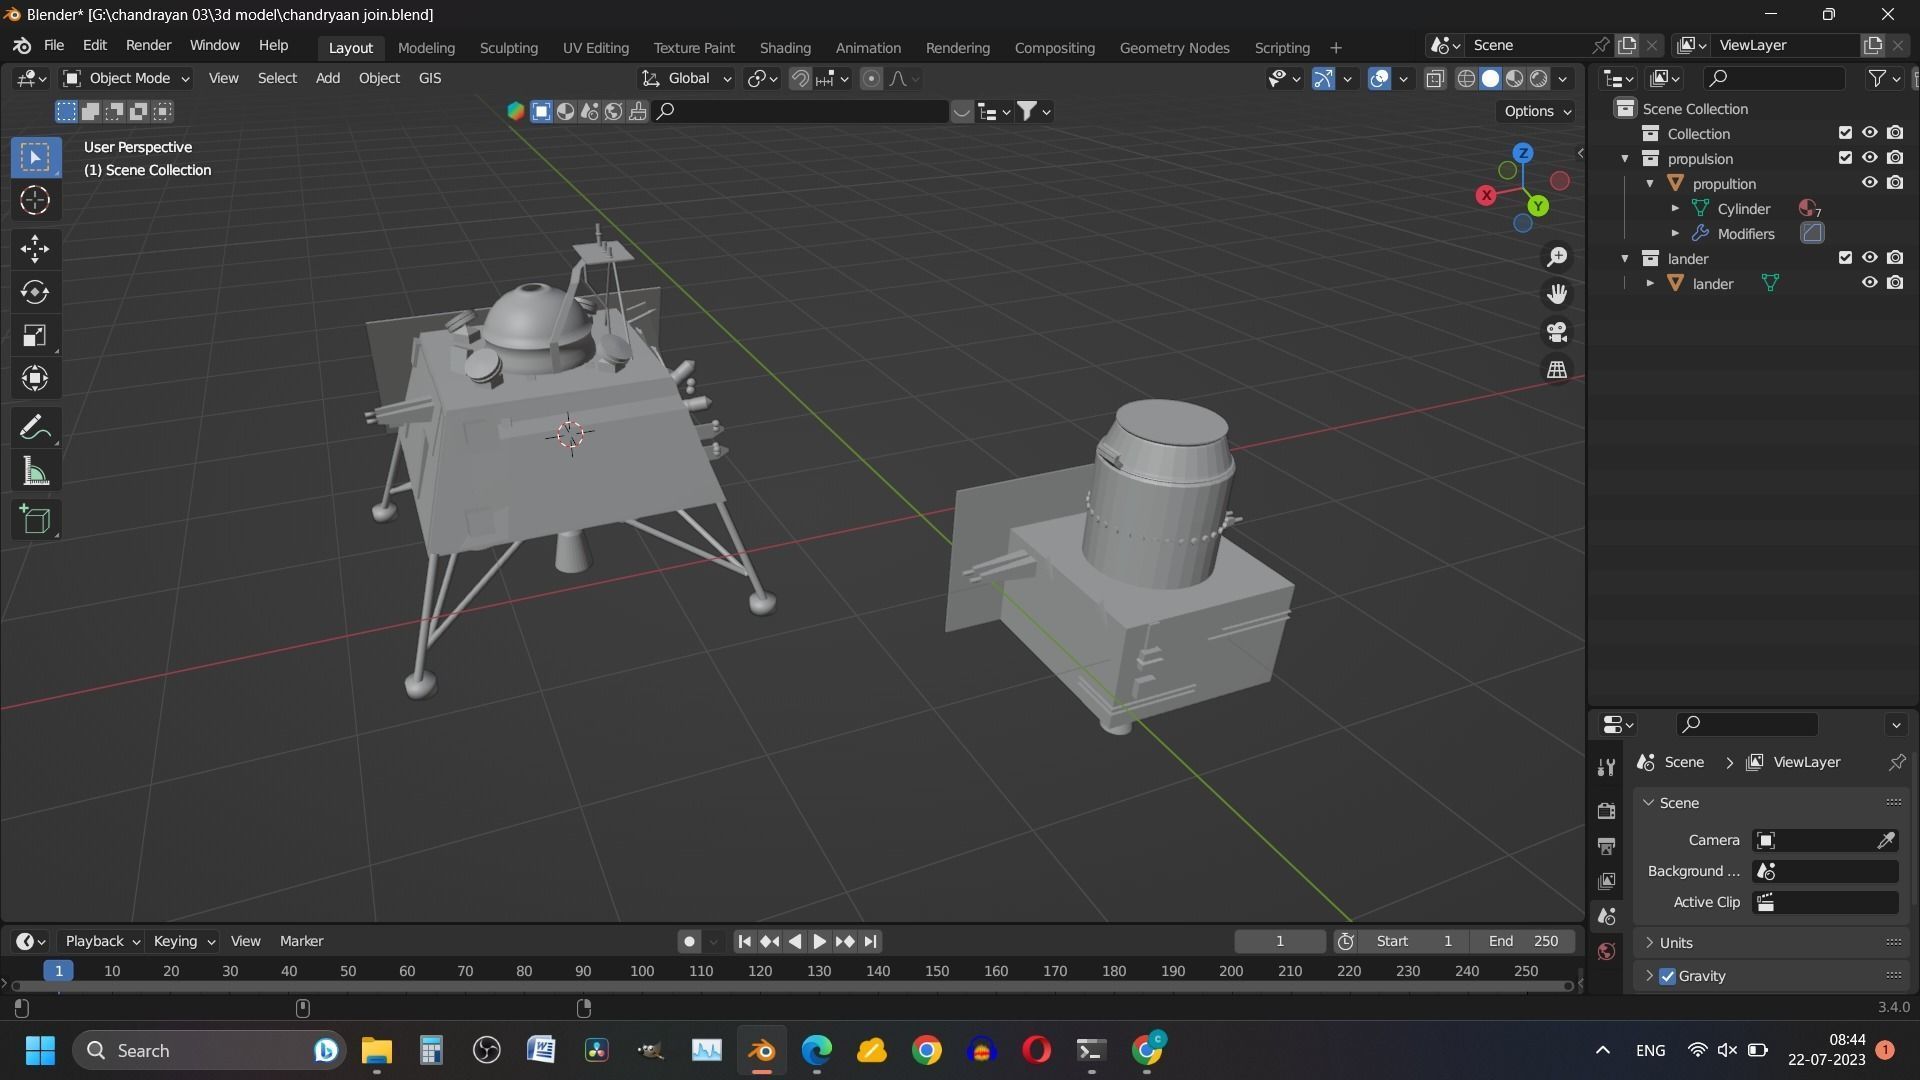
Task: Click frame 100 on the timeline
Action: pyautogui.click(x=642, y=971)
